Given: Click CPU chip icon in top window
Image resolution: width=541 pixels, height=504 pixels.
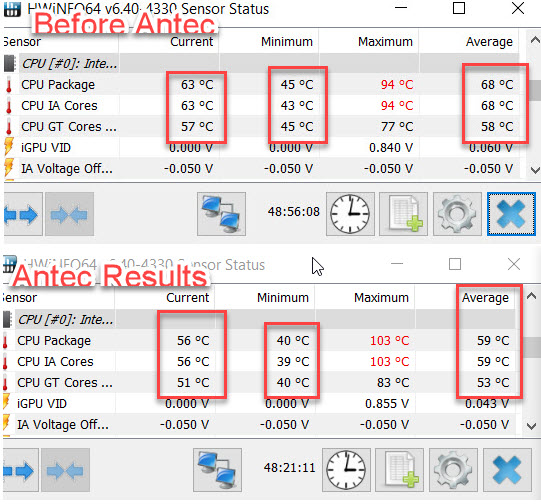Looking at the screenshot, I should pyautogui.click(x=10, y=63).
